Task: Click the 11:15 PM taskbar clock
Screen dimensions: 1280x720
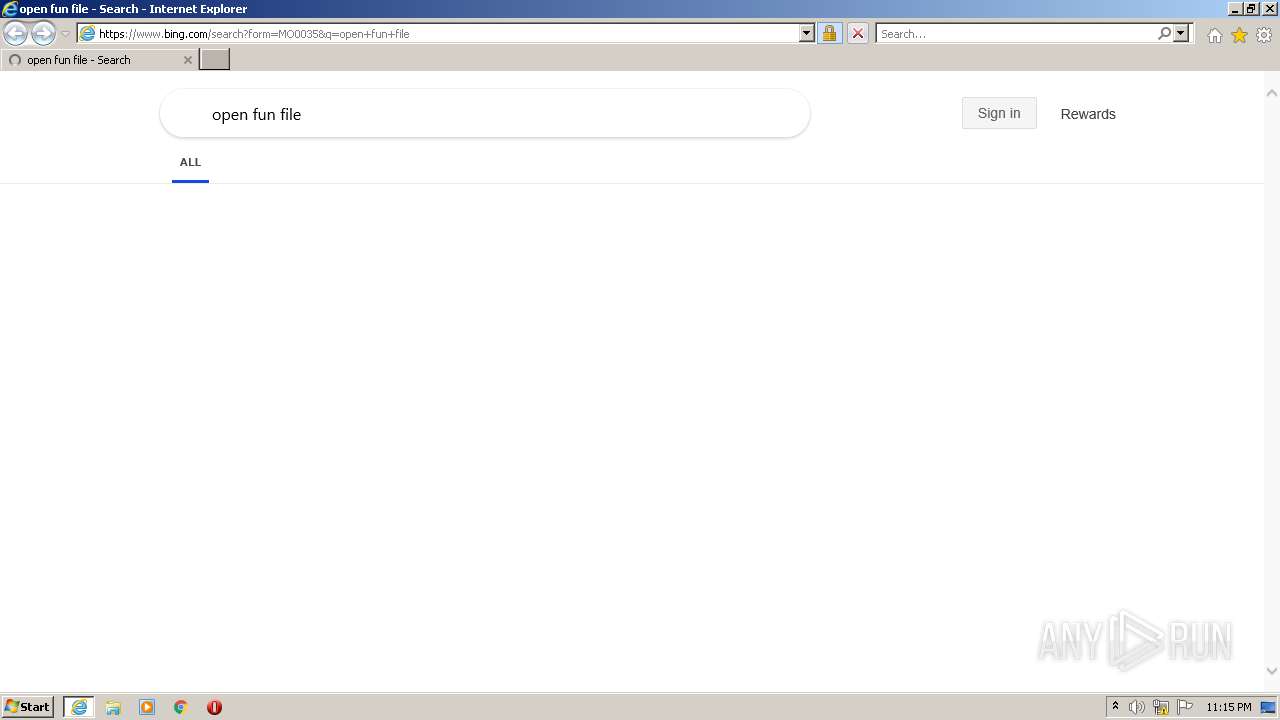Action: 1229,707
